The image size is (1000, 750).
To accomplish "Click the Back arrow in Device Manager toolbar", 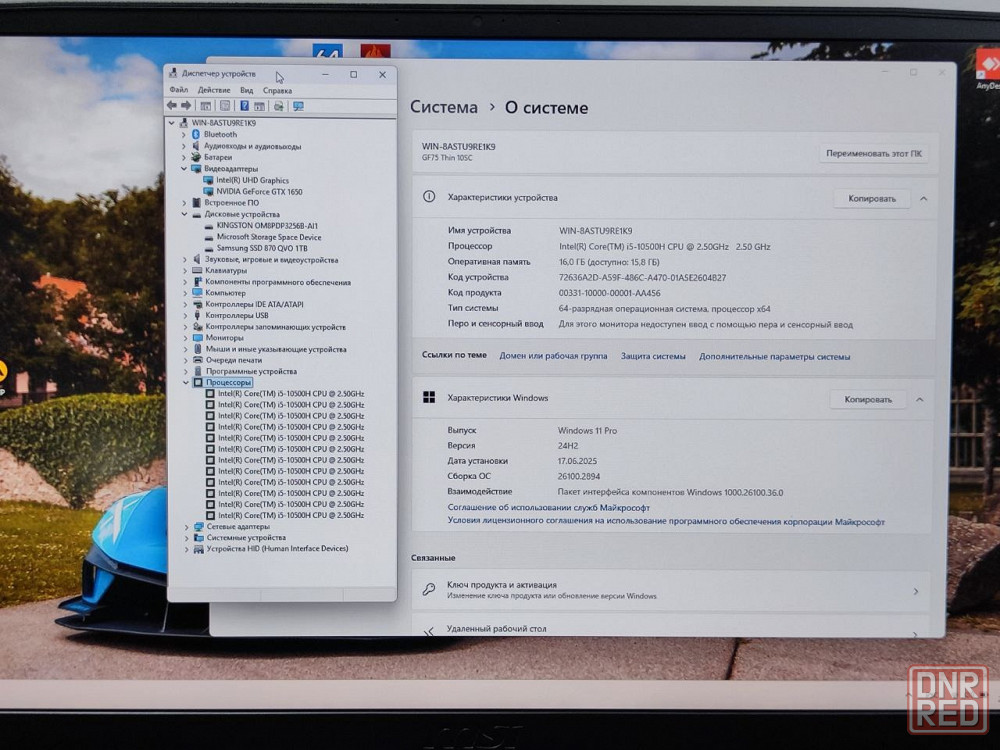I will 172,106.
